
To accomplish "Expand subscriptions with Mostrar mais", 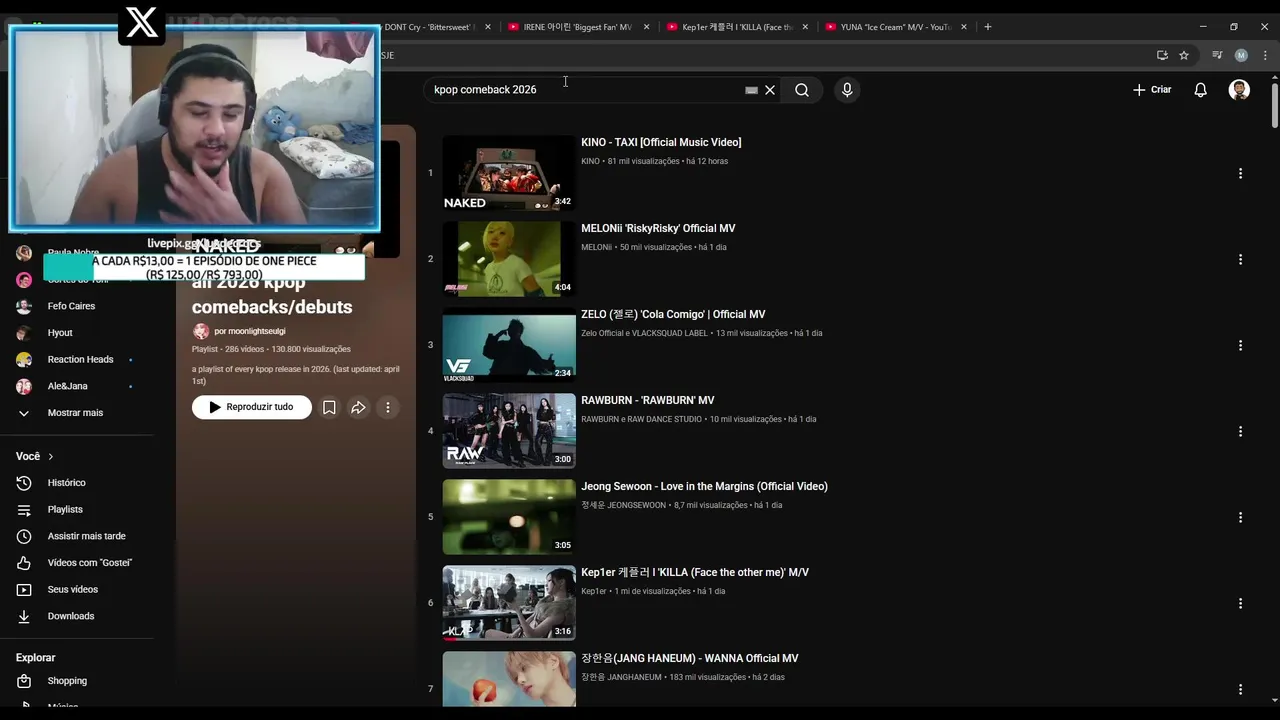I will click(77, 413).
